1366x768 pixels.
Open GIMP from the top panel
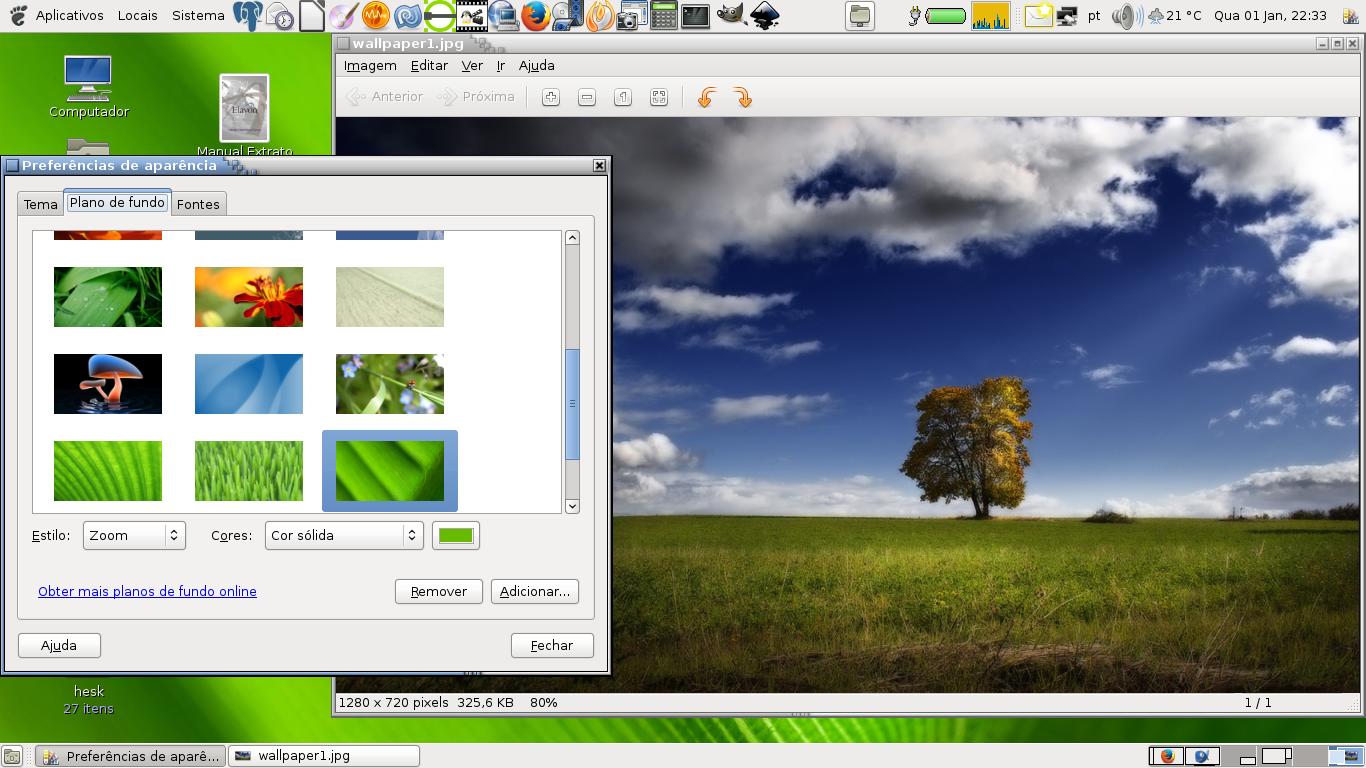point(731,15)
